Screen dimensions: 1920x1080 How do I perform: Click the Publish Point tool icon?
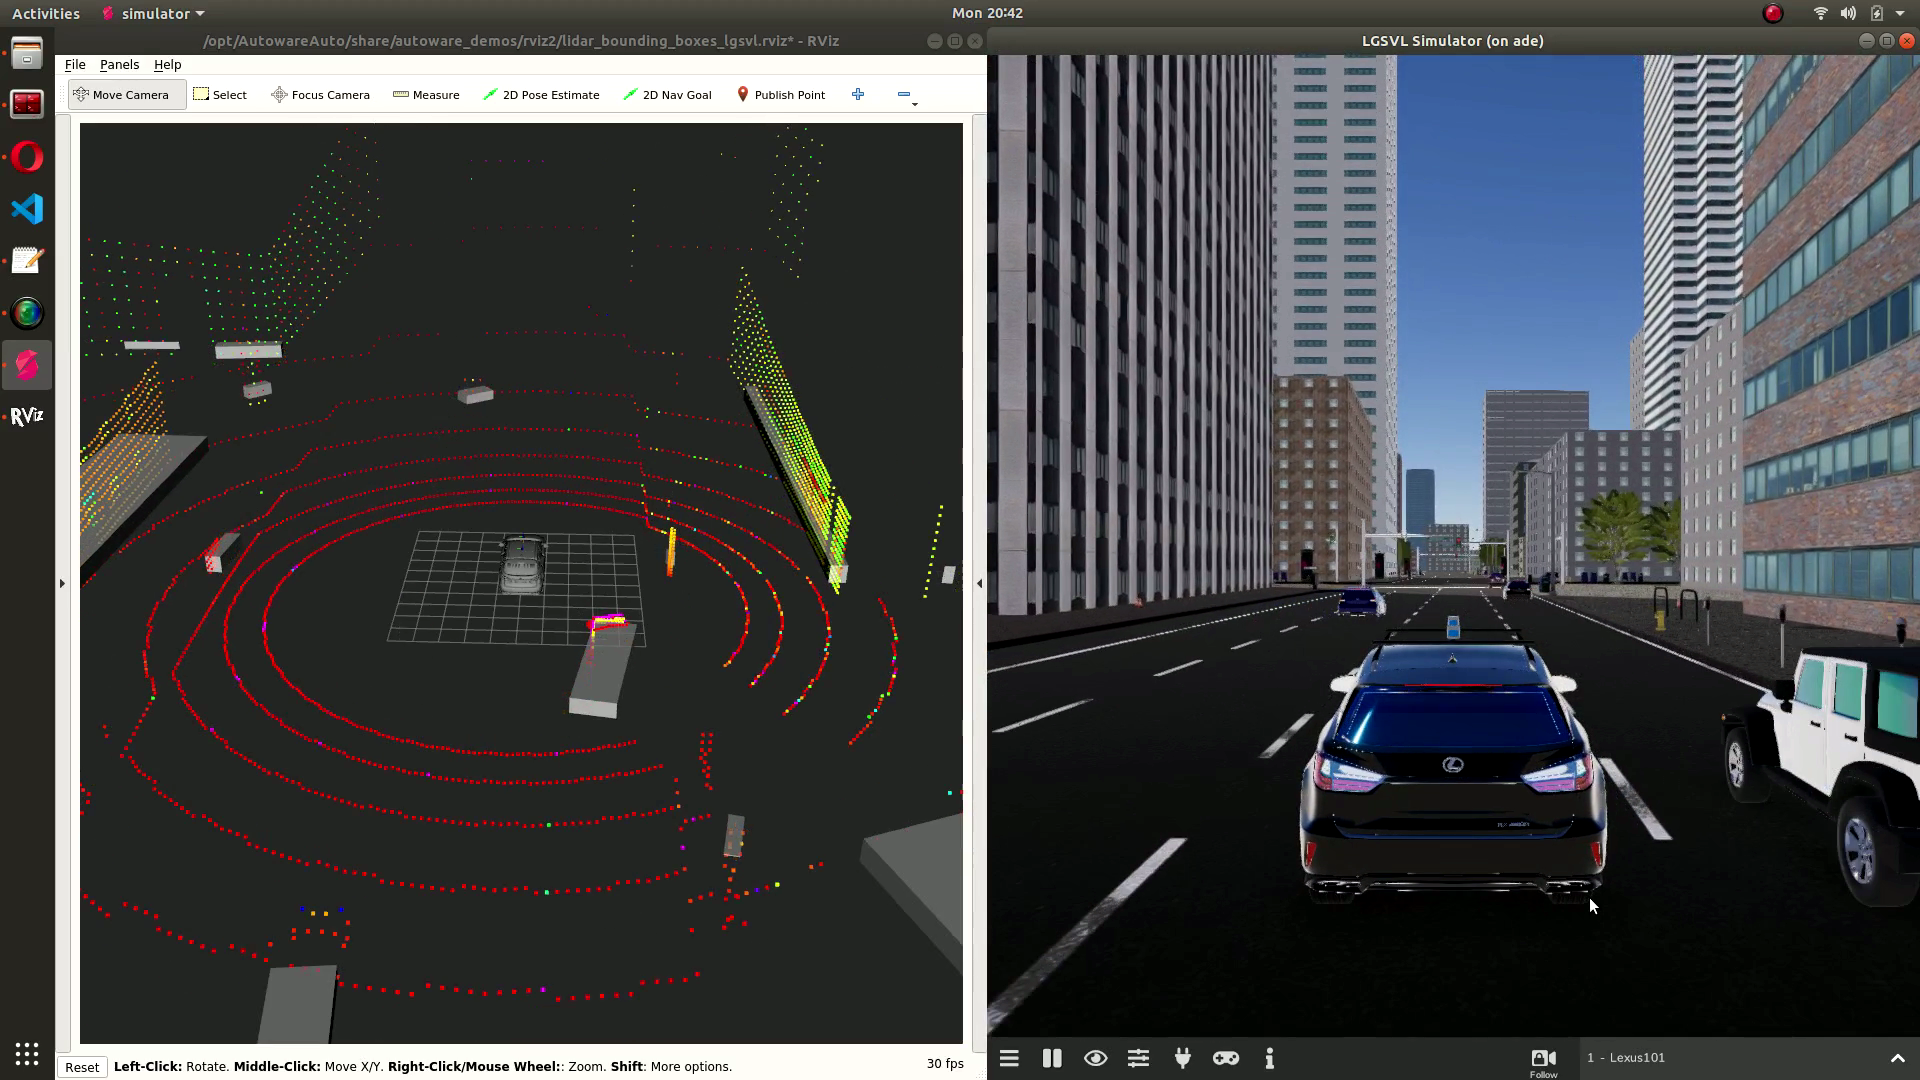coord(742,94)
